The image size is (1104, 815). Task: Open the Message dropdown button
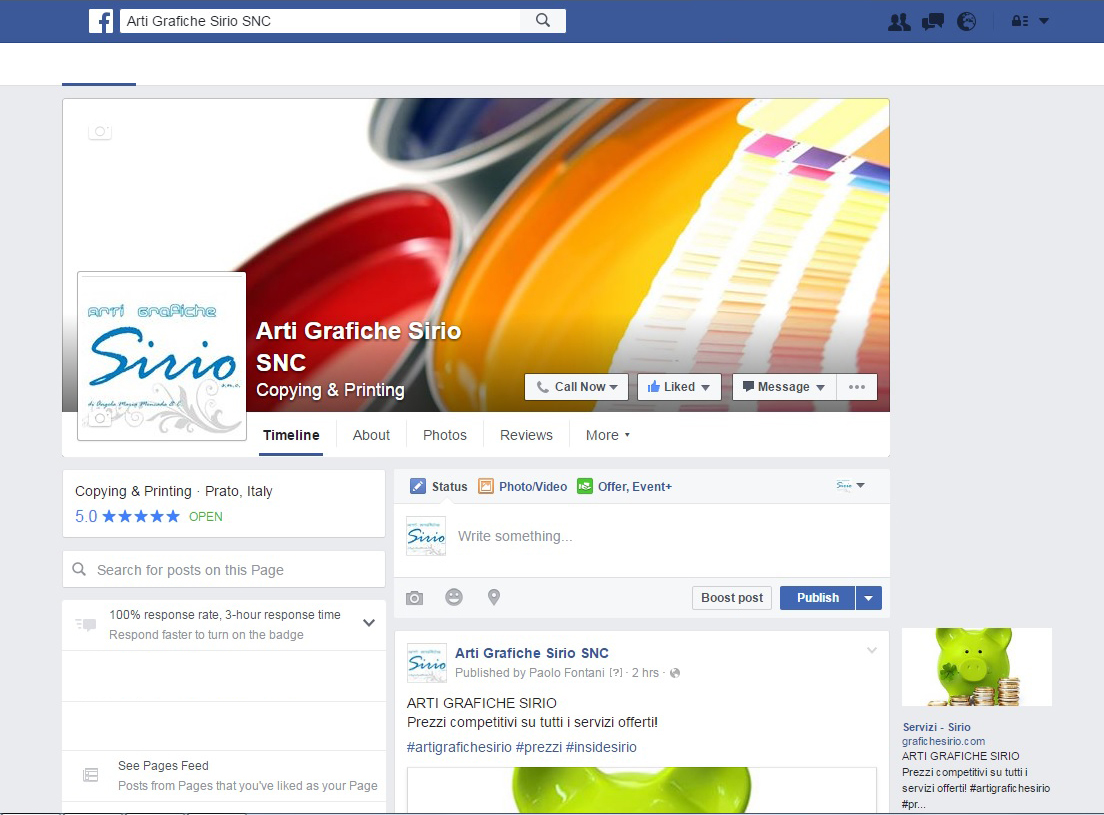pos(783,387)
